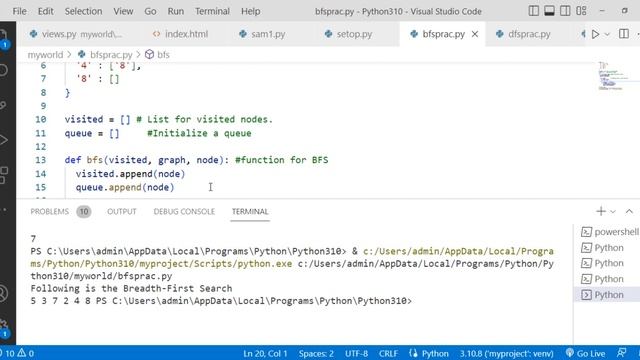Open the OUTPUT panel tab
This screenshot has width=640, height=360.
point(122,211)
